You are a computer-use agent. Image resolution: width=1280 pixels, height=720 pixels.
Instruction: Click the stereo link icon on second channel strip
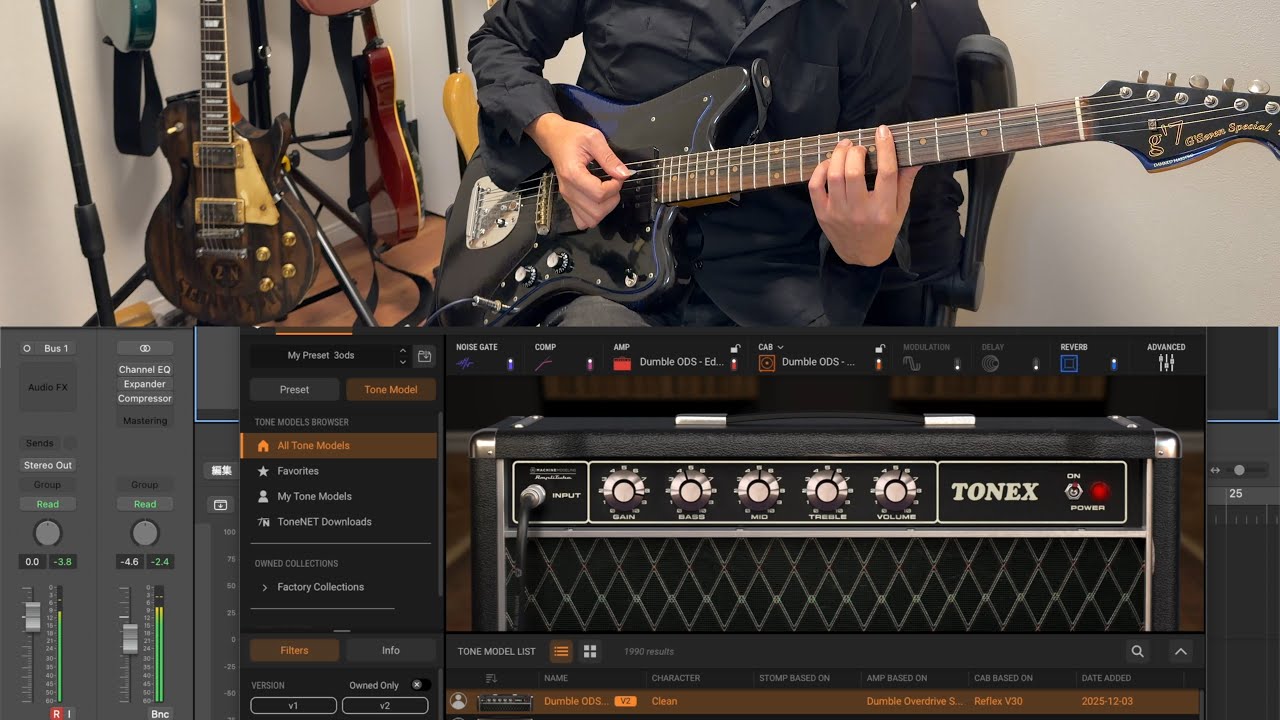click(145, 348)
